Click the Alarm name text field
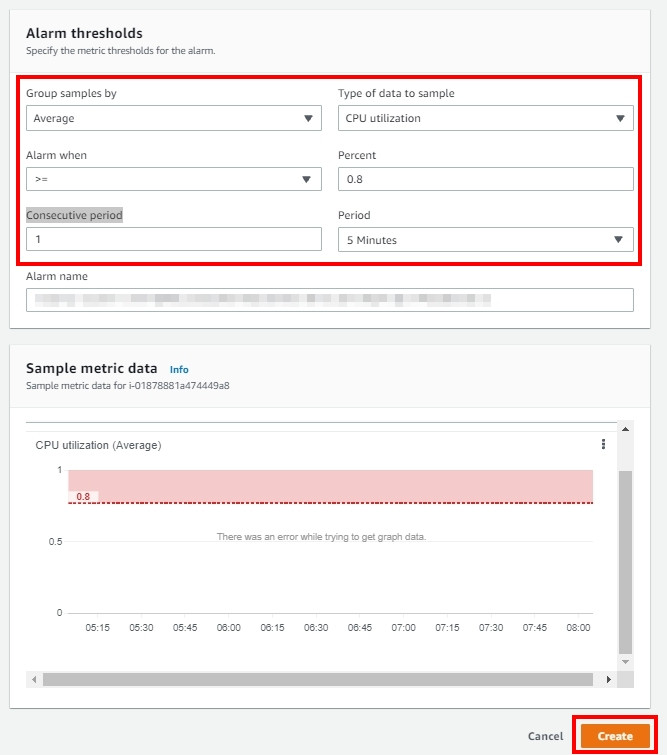 (x=330, y=300)
